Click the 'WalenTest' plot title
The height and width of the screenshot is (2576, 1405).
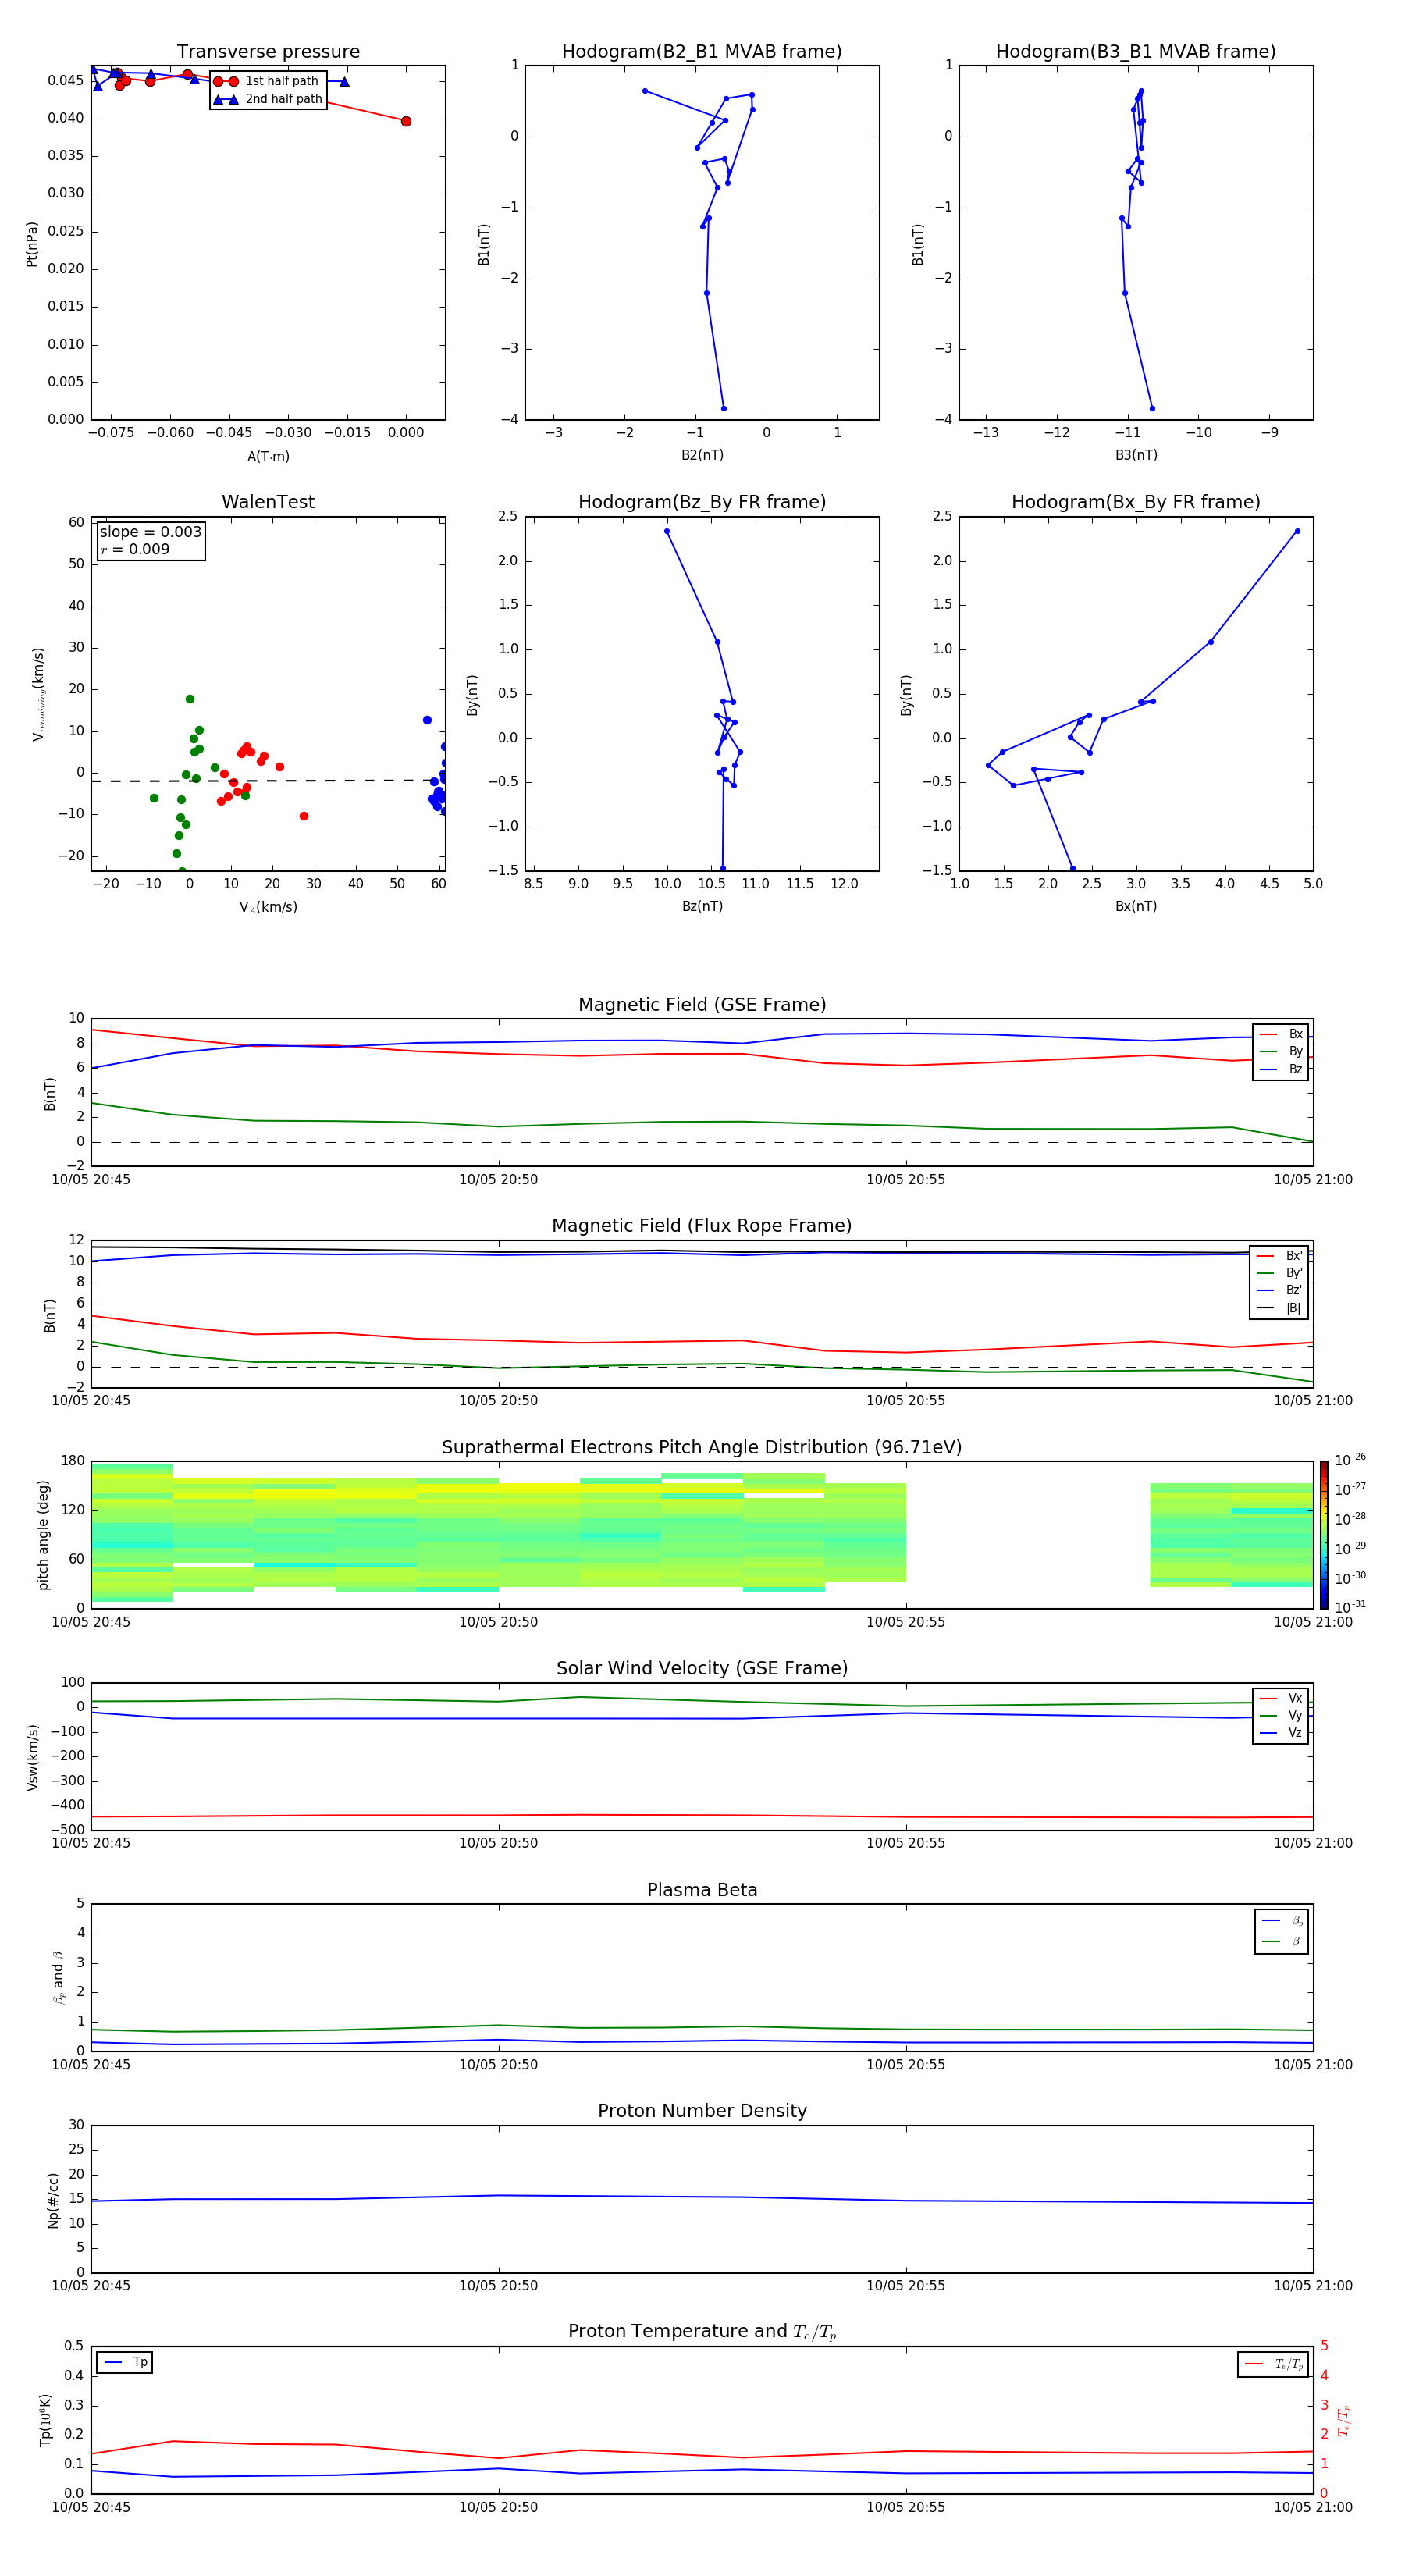tap(268, 502)
